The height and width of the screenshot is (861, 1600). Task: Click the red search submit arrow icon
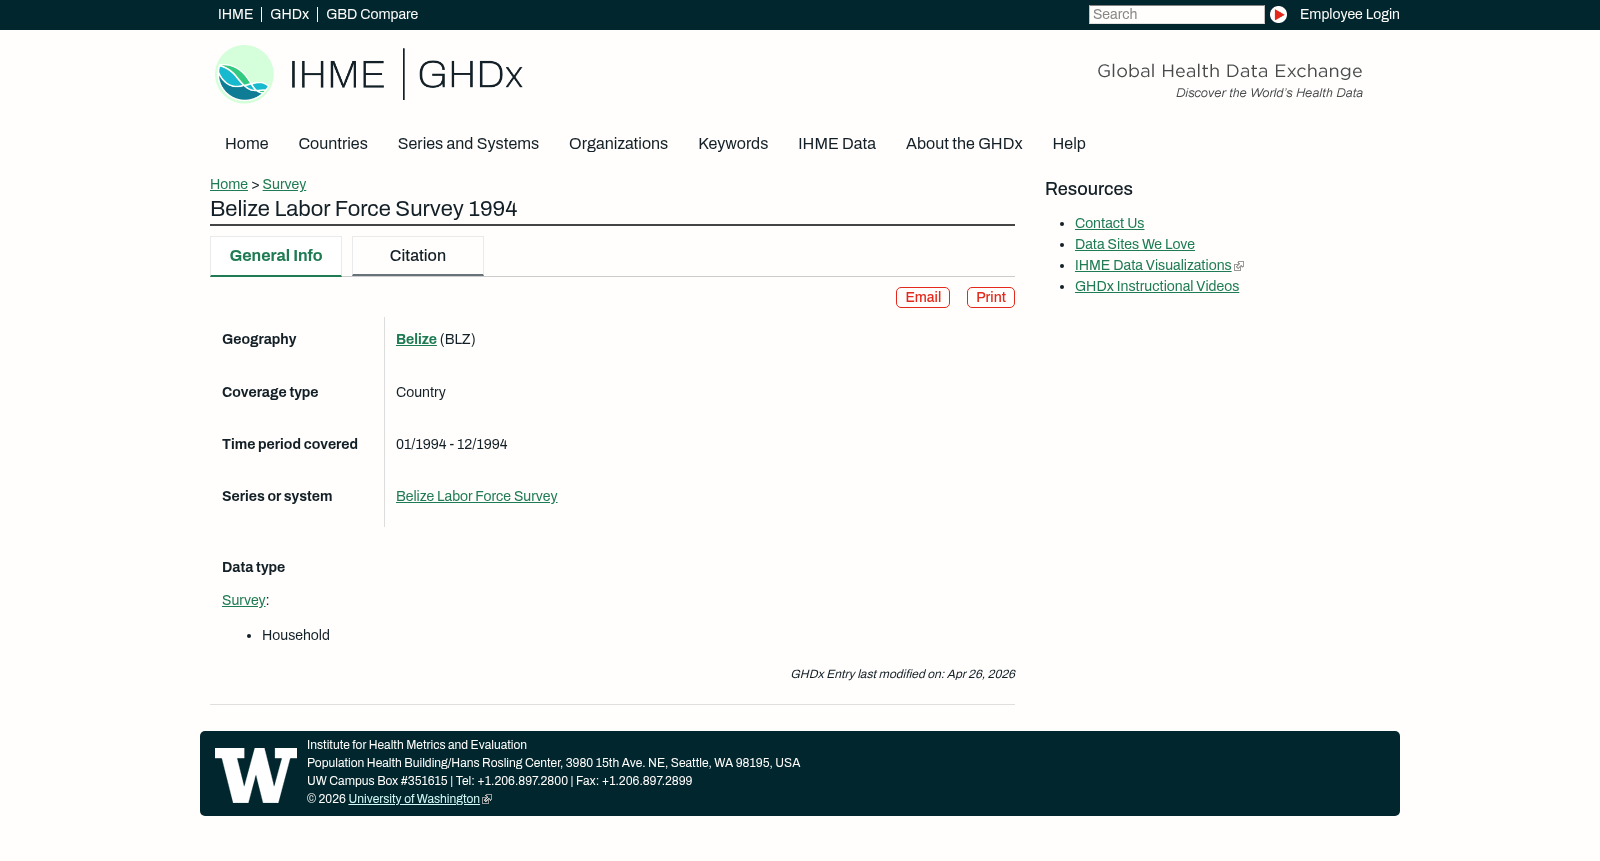click(x=1278, y=15)
